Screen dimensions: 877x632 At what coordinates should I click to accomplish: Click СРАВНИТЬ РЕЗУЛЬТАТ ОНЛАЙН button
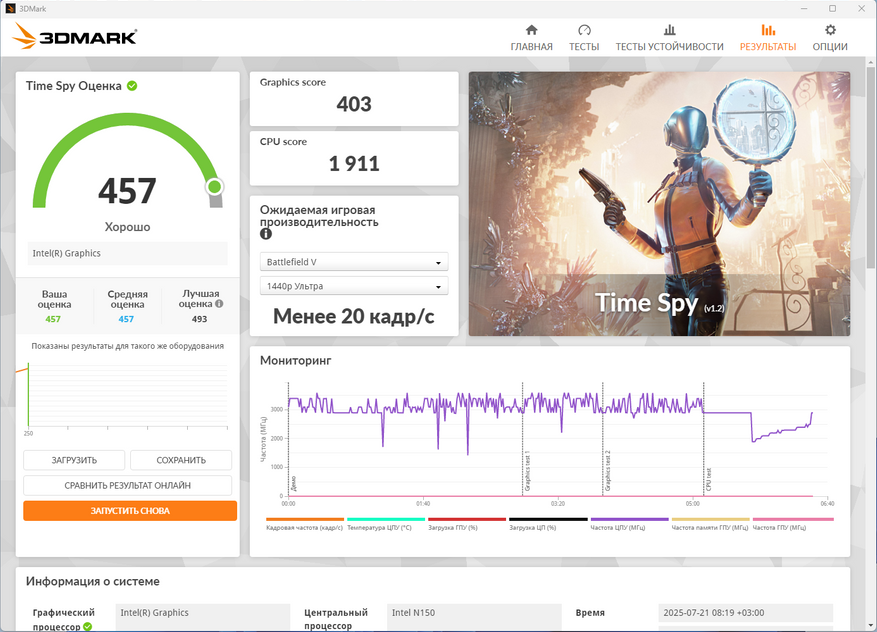click(x=128, y=485)
